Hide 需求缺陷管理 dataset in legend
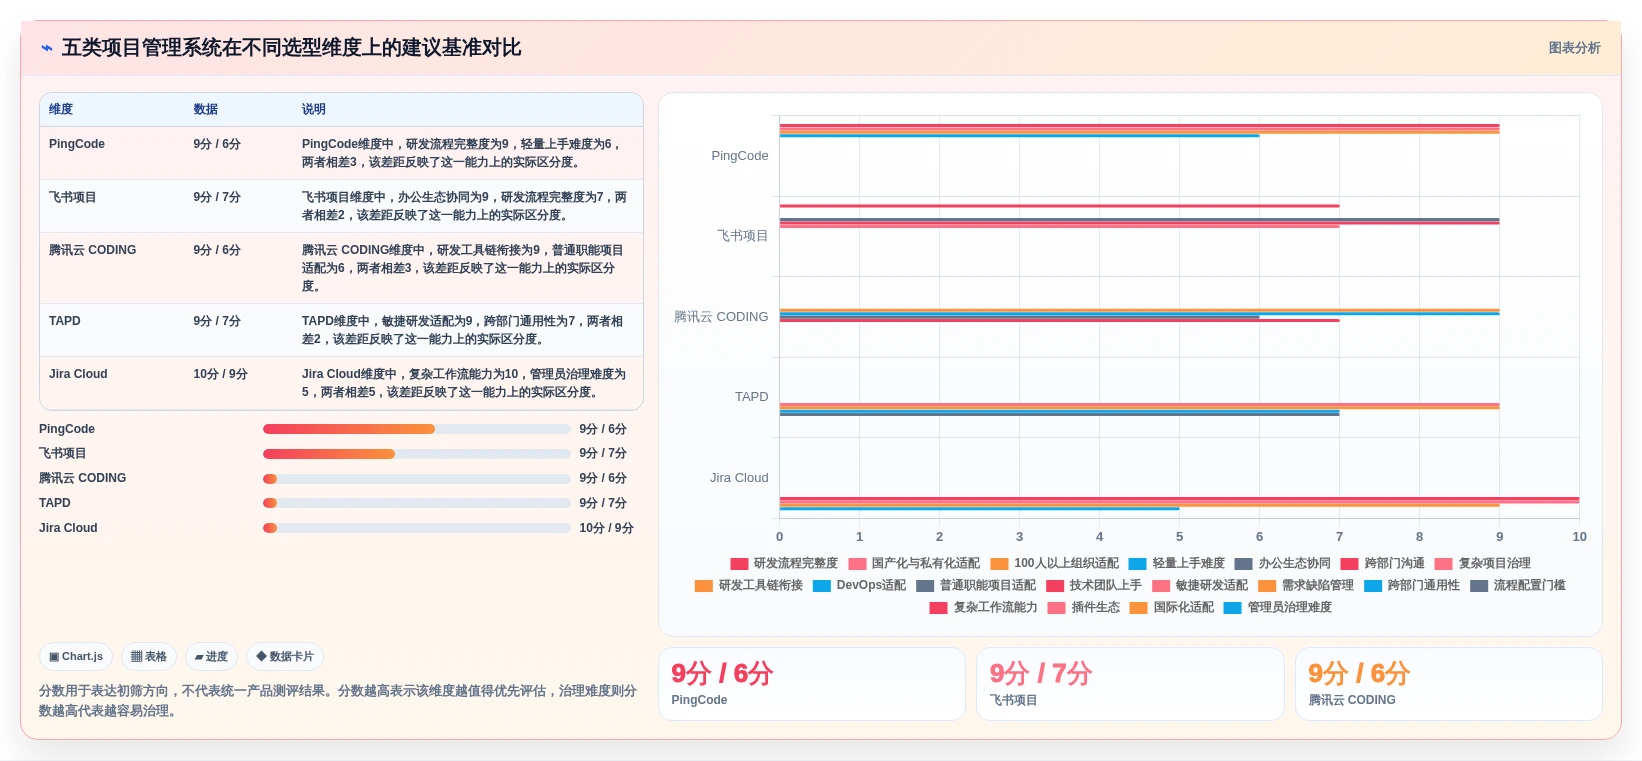This screenshot has height=761, width=1642. (1306, 586)
